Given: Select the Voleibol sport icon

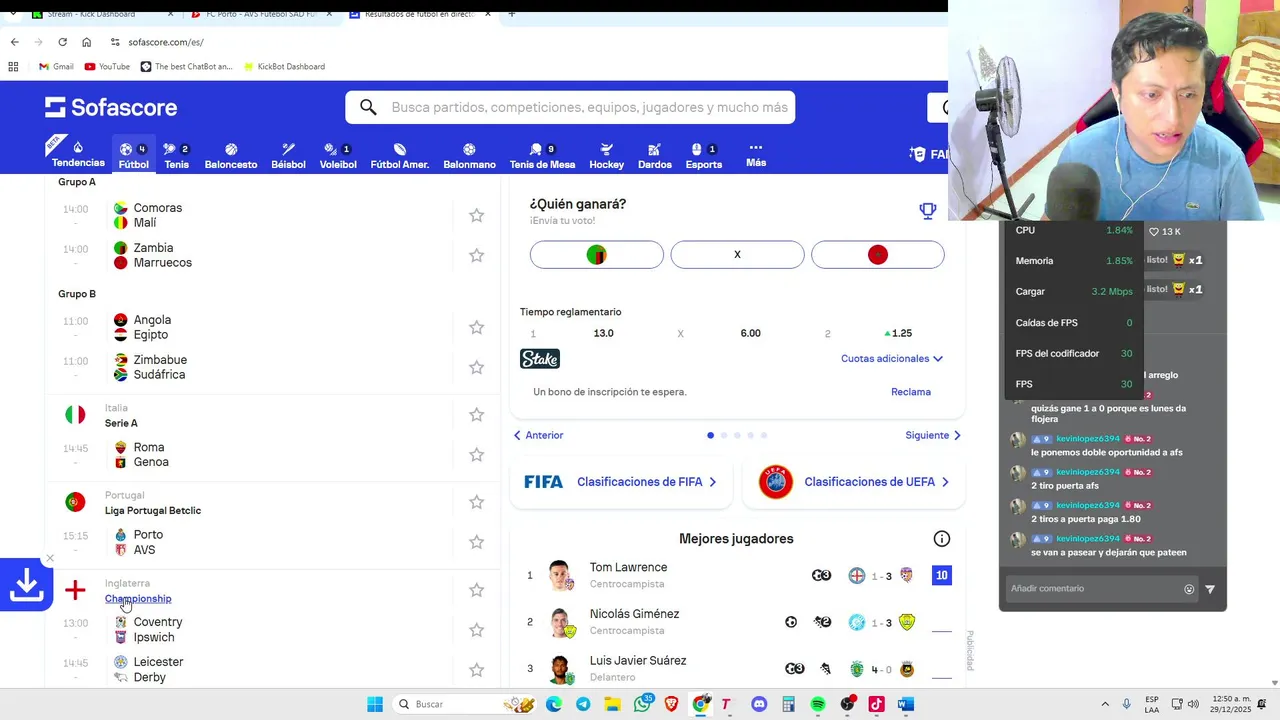Looking at the screenshot, I should (x=338, y=155).
